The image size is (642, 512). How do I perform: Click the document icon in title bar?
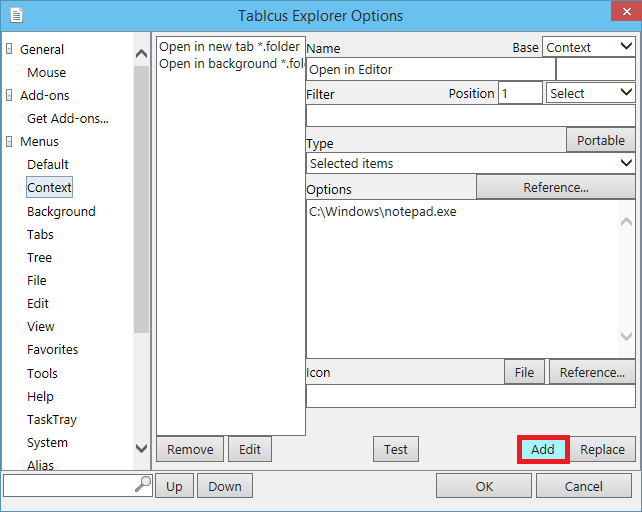coord(16,16)
